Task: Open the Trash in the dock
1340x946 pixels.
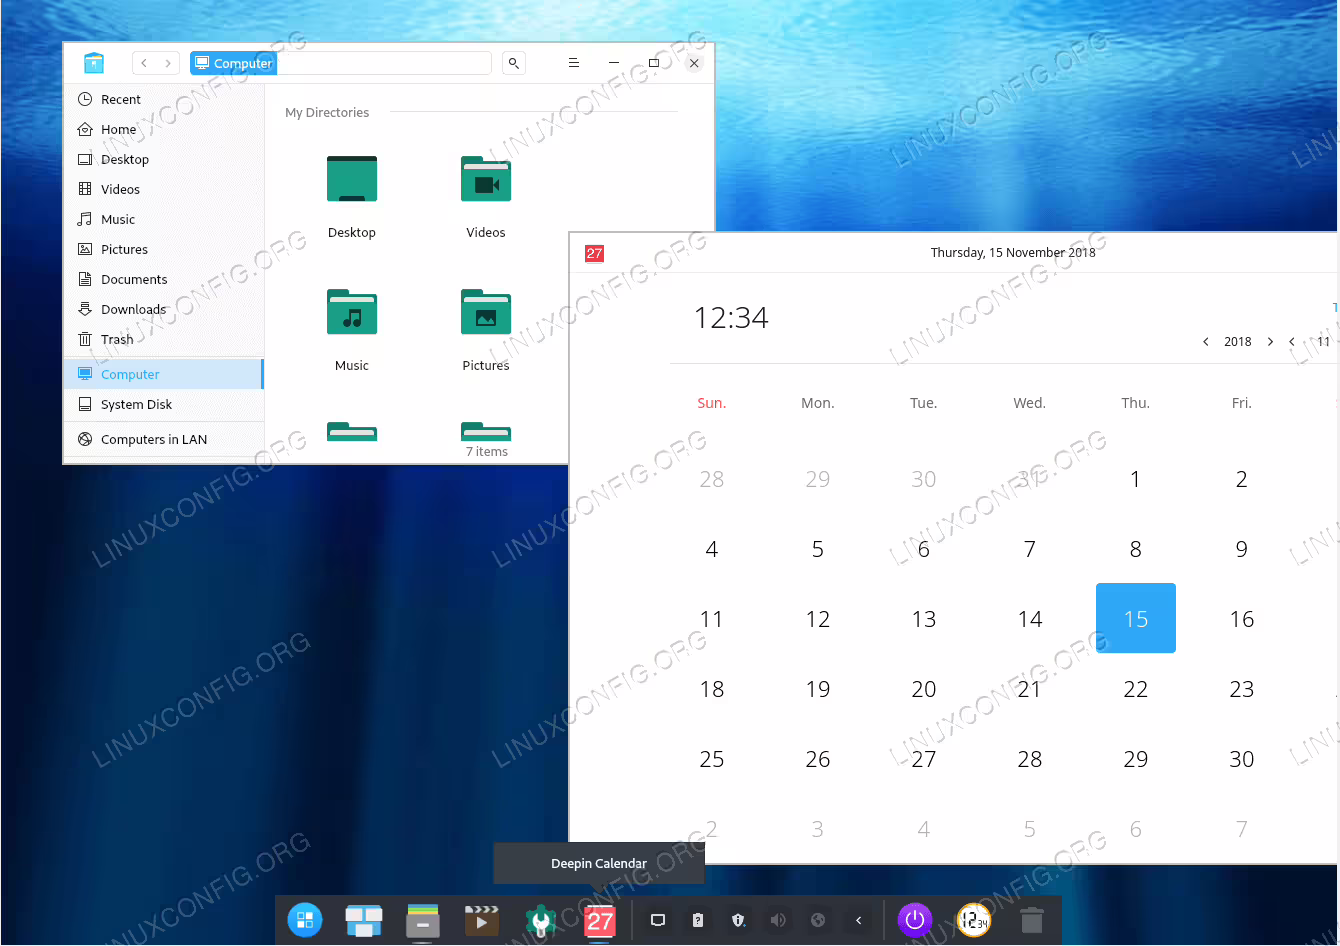Action: tap(1032, 920)
